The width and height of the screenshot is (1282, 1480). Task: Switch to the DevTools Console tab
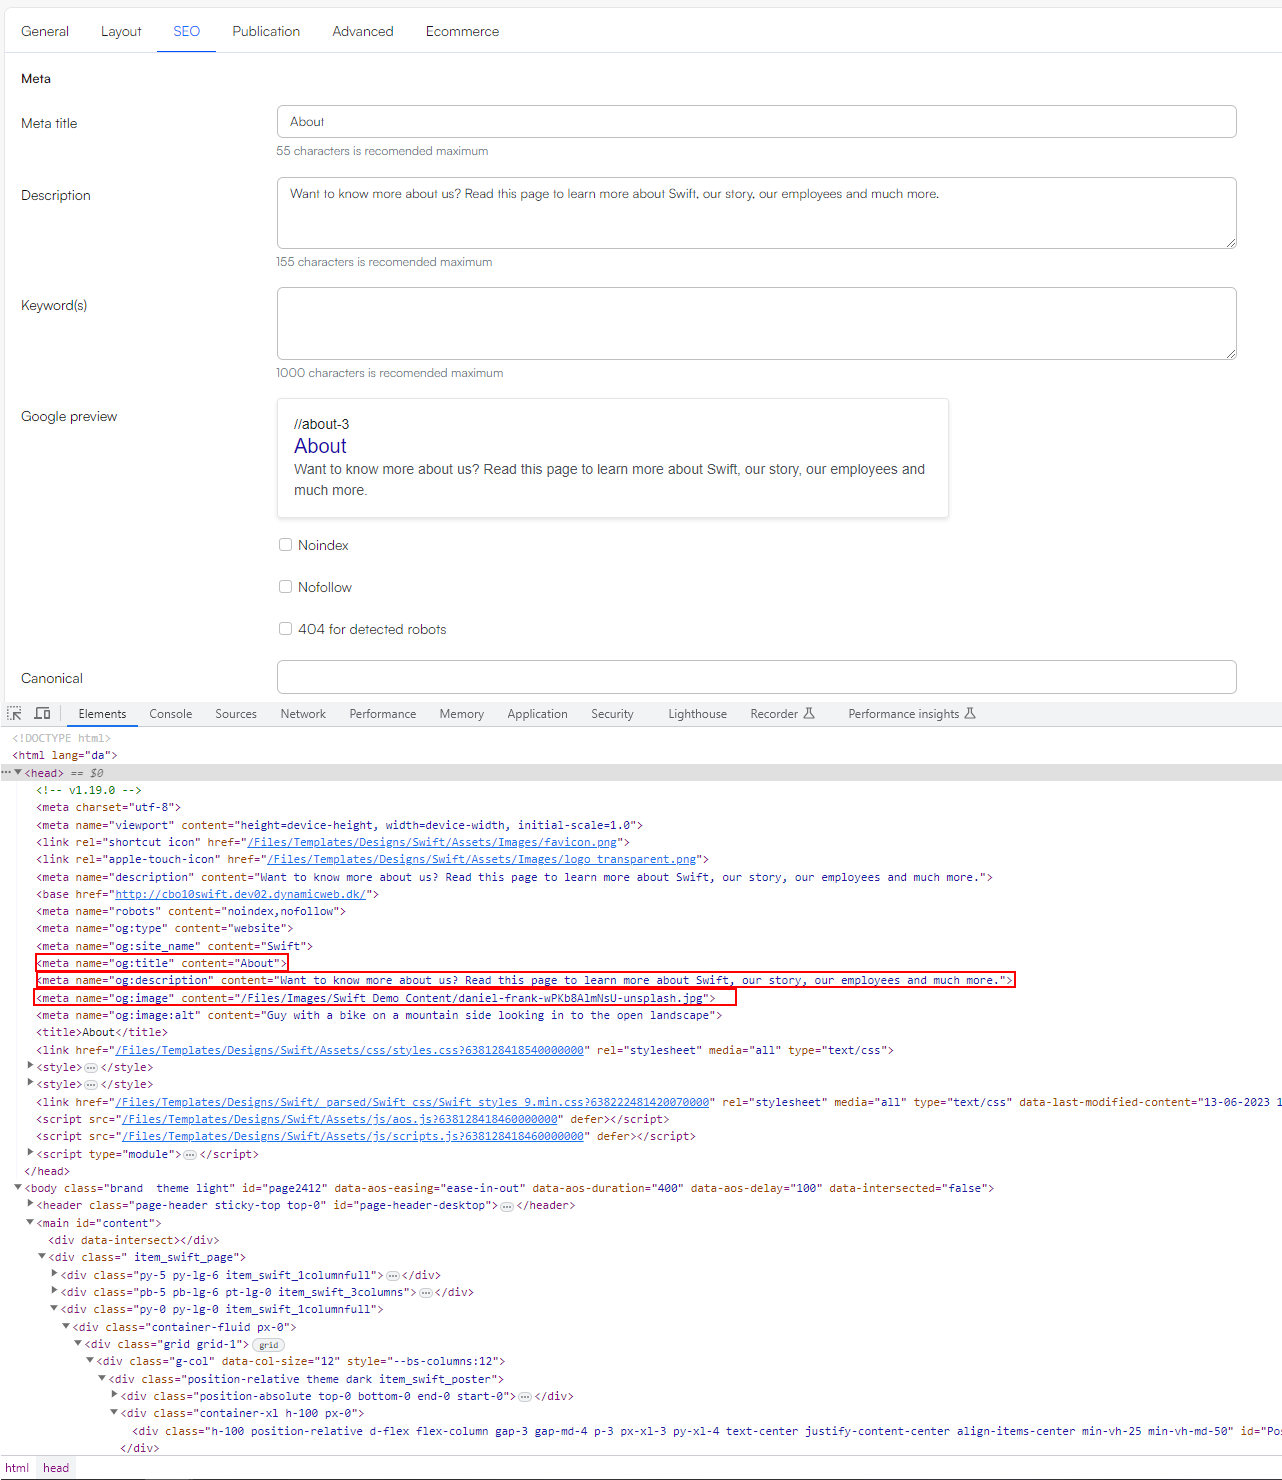(171, 714)
